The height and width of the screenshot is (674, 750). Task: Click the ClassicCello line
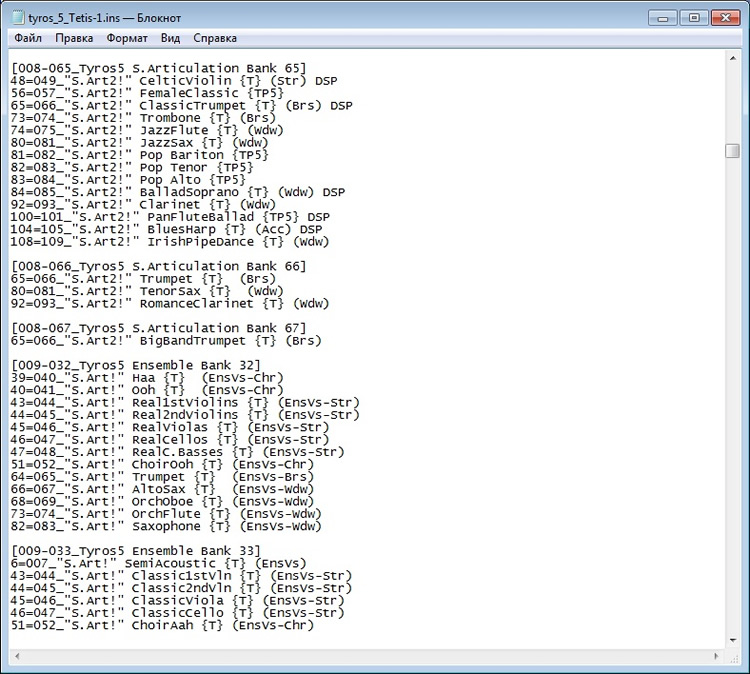[177, 613]
